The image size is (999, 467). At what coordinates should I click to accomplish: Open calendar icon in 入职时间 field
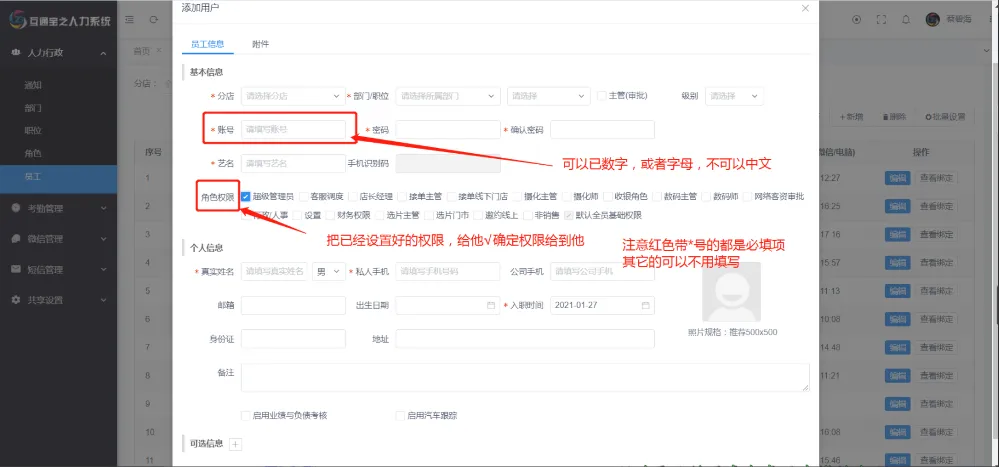[x=646, y=305]
